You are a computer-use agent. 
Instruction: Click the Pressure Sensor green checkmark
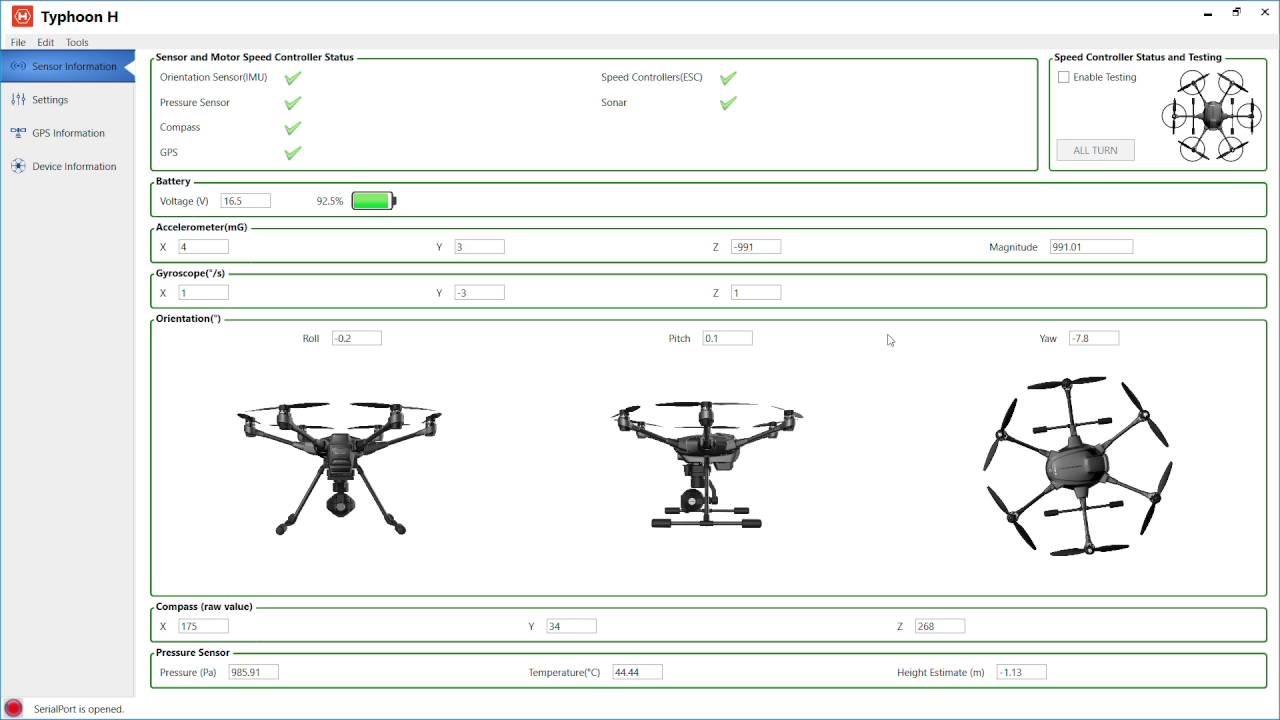tap(293, 102)
